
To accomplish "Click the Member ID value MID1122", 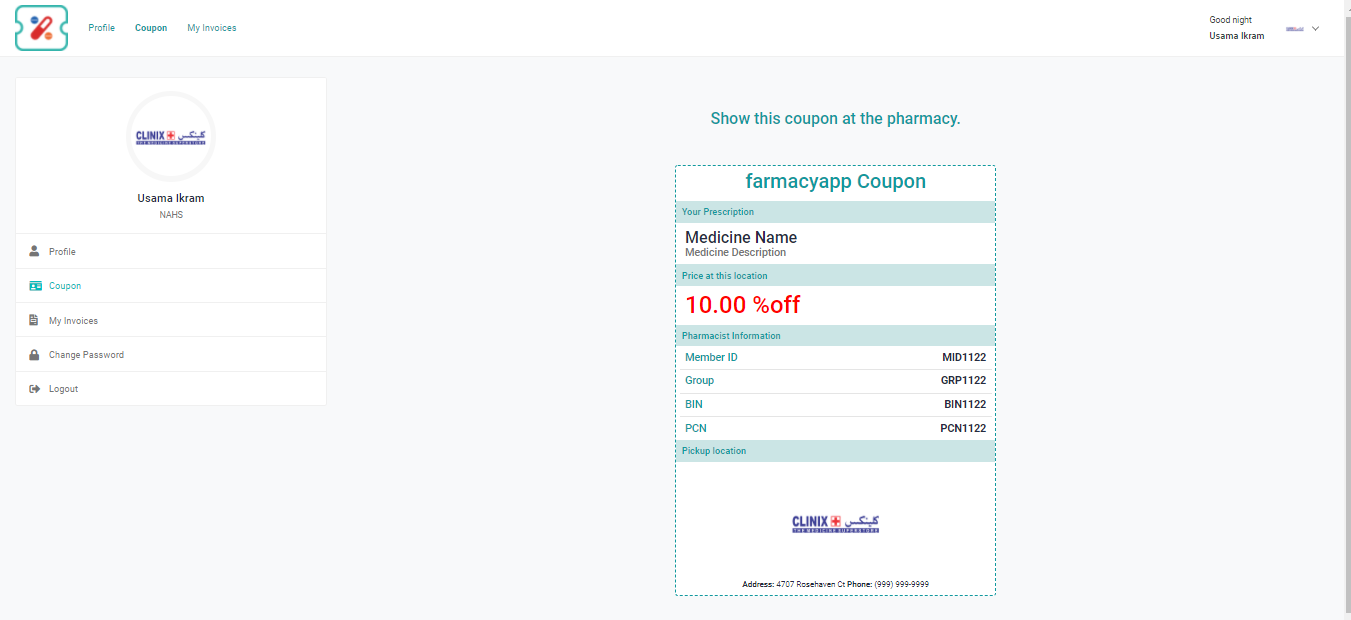I will click(x=963, y=357).
